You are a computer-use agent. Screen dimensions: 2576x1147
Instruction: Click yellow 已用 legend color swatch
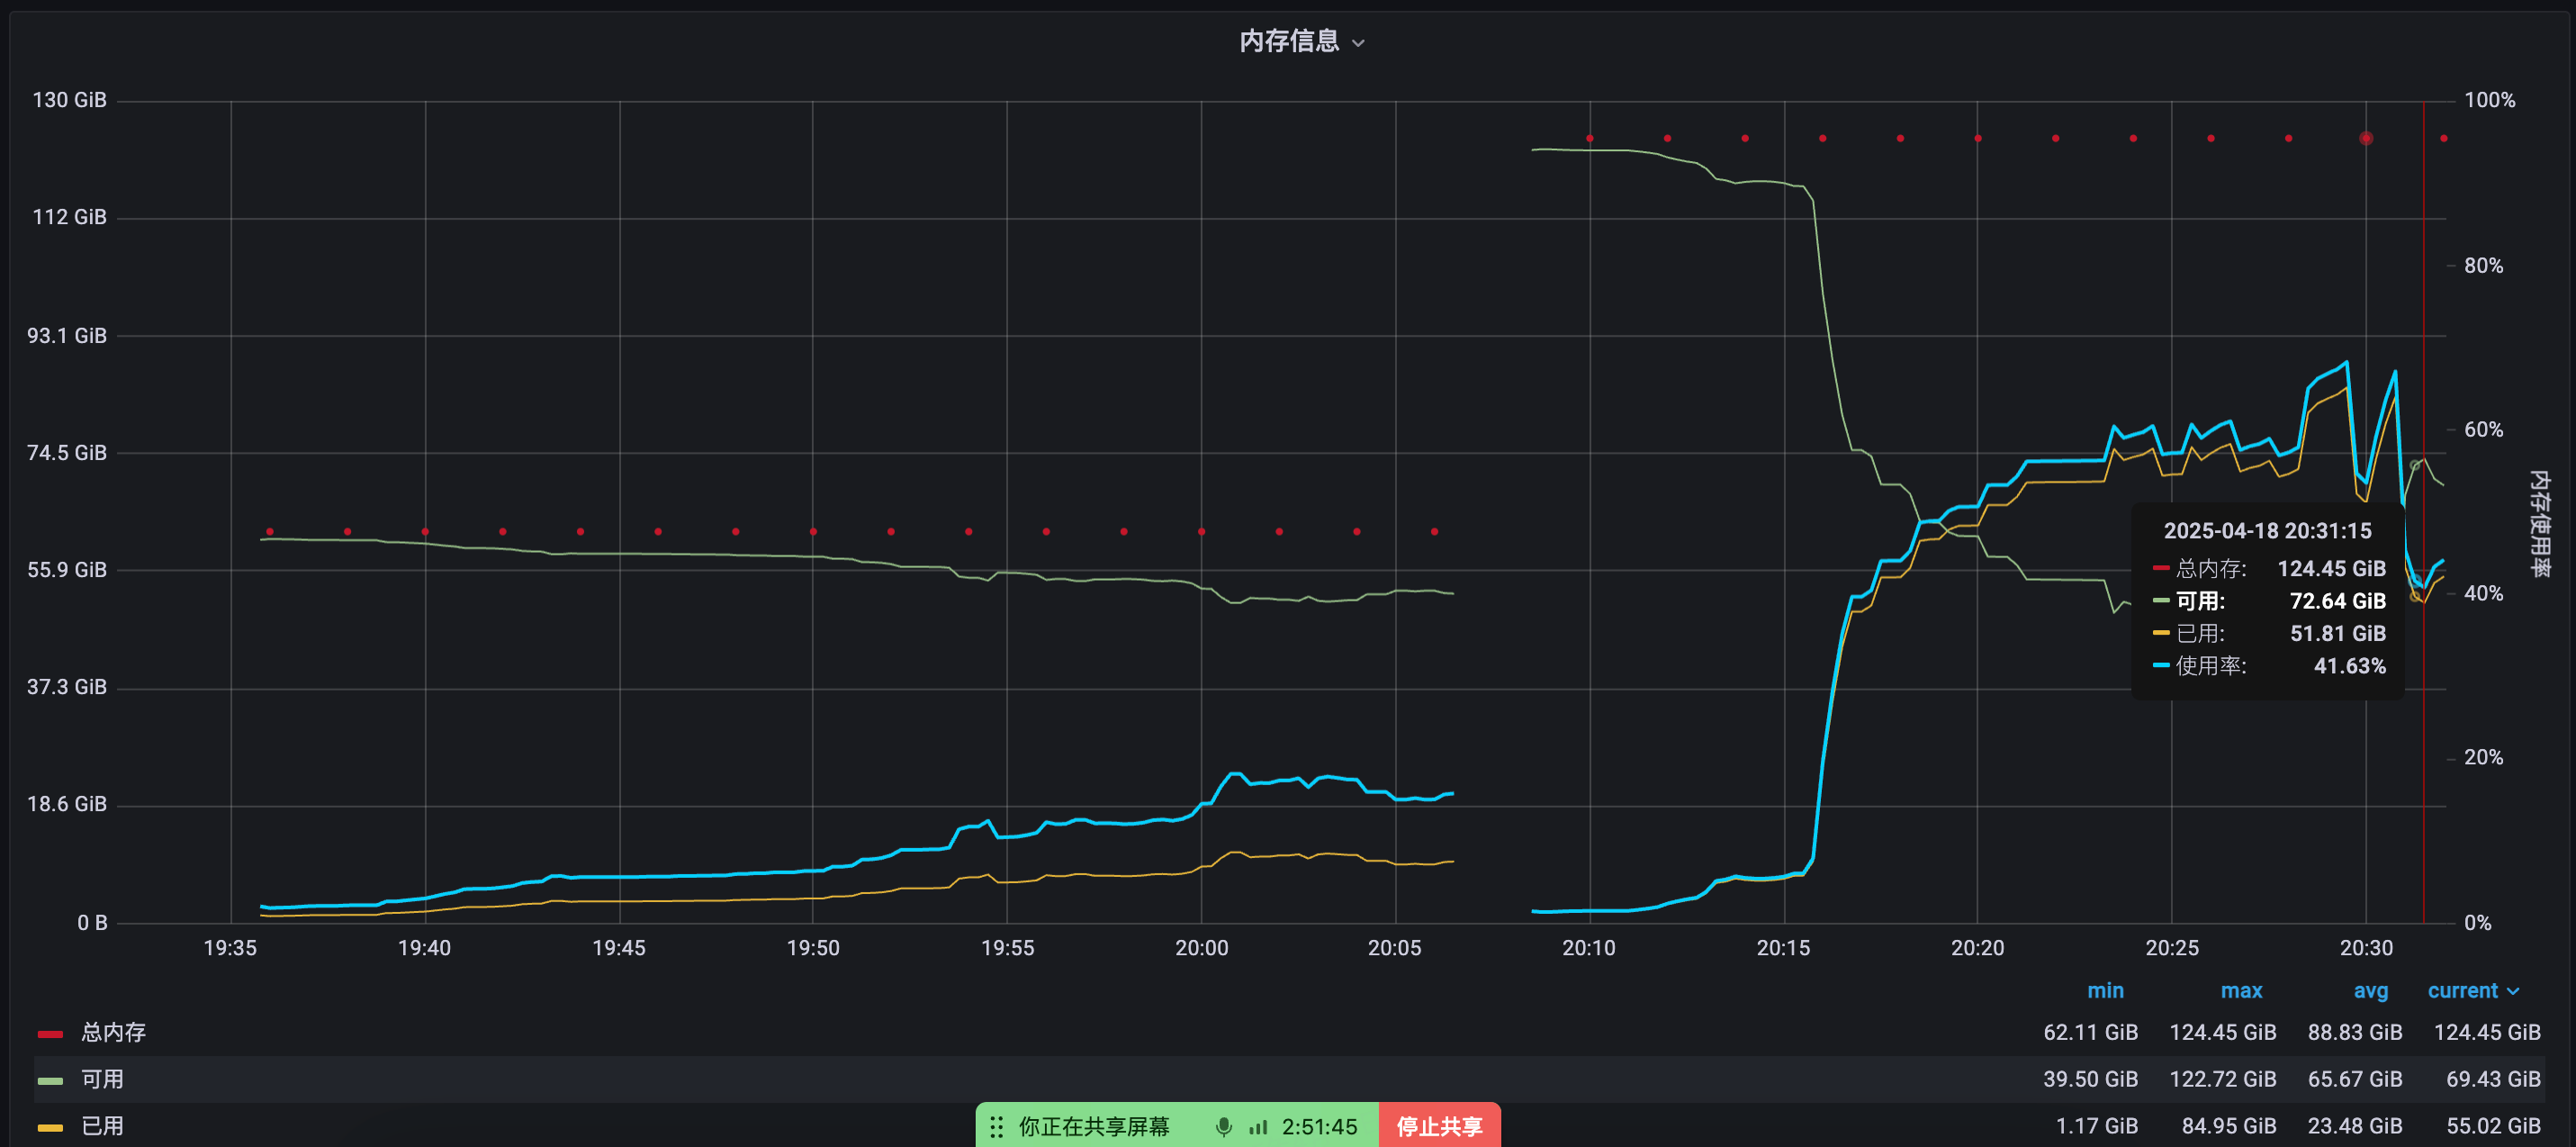pyautogui.click(x=50, y=1127)
